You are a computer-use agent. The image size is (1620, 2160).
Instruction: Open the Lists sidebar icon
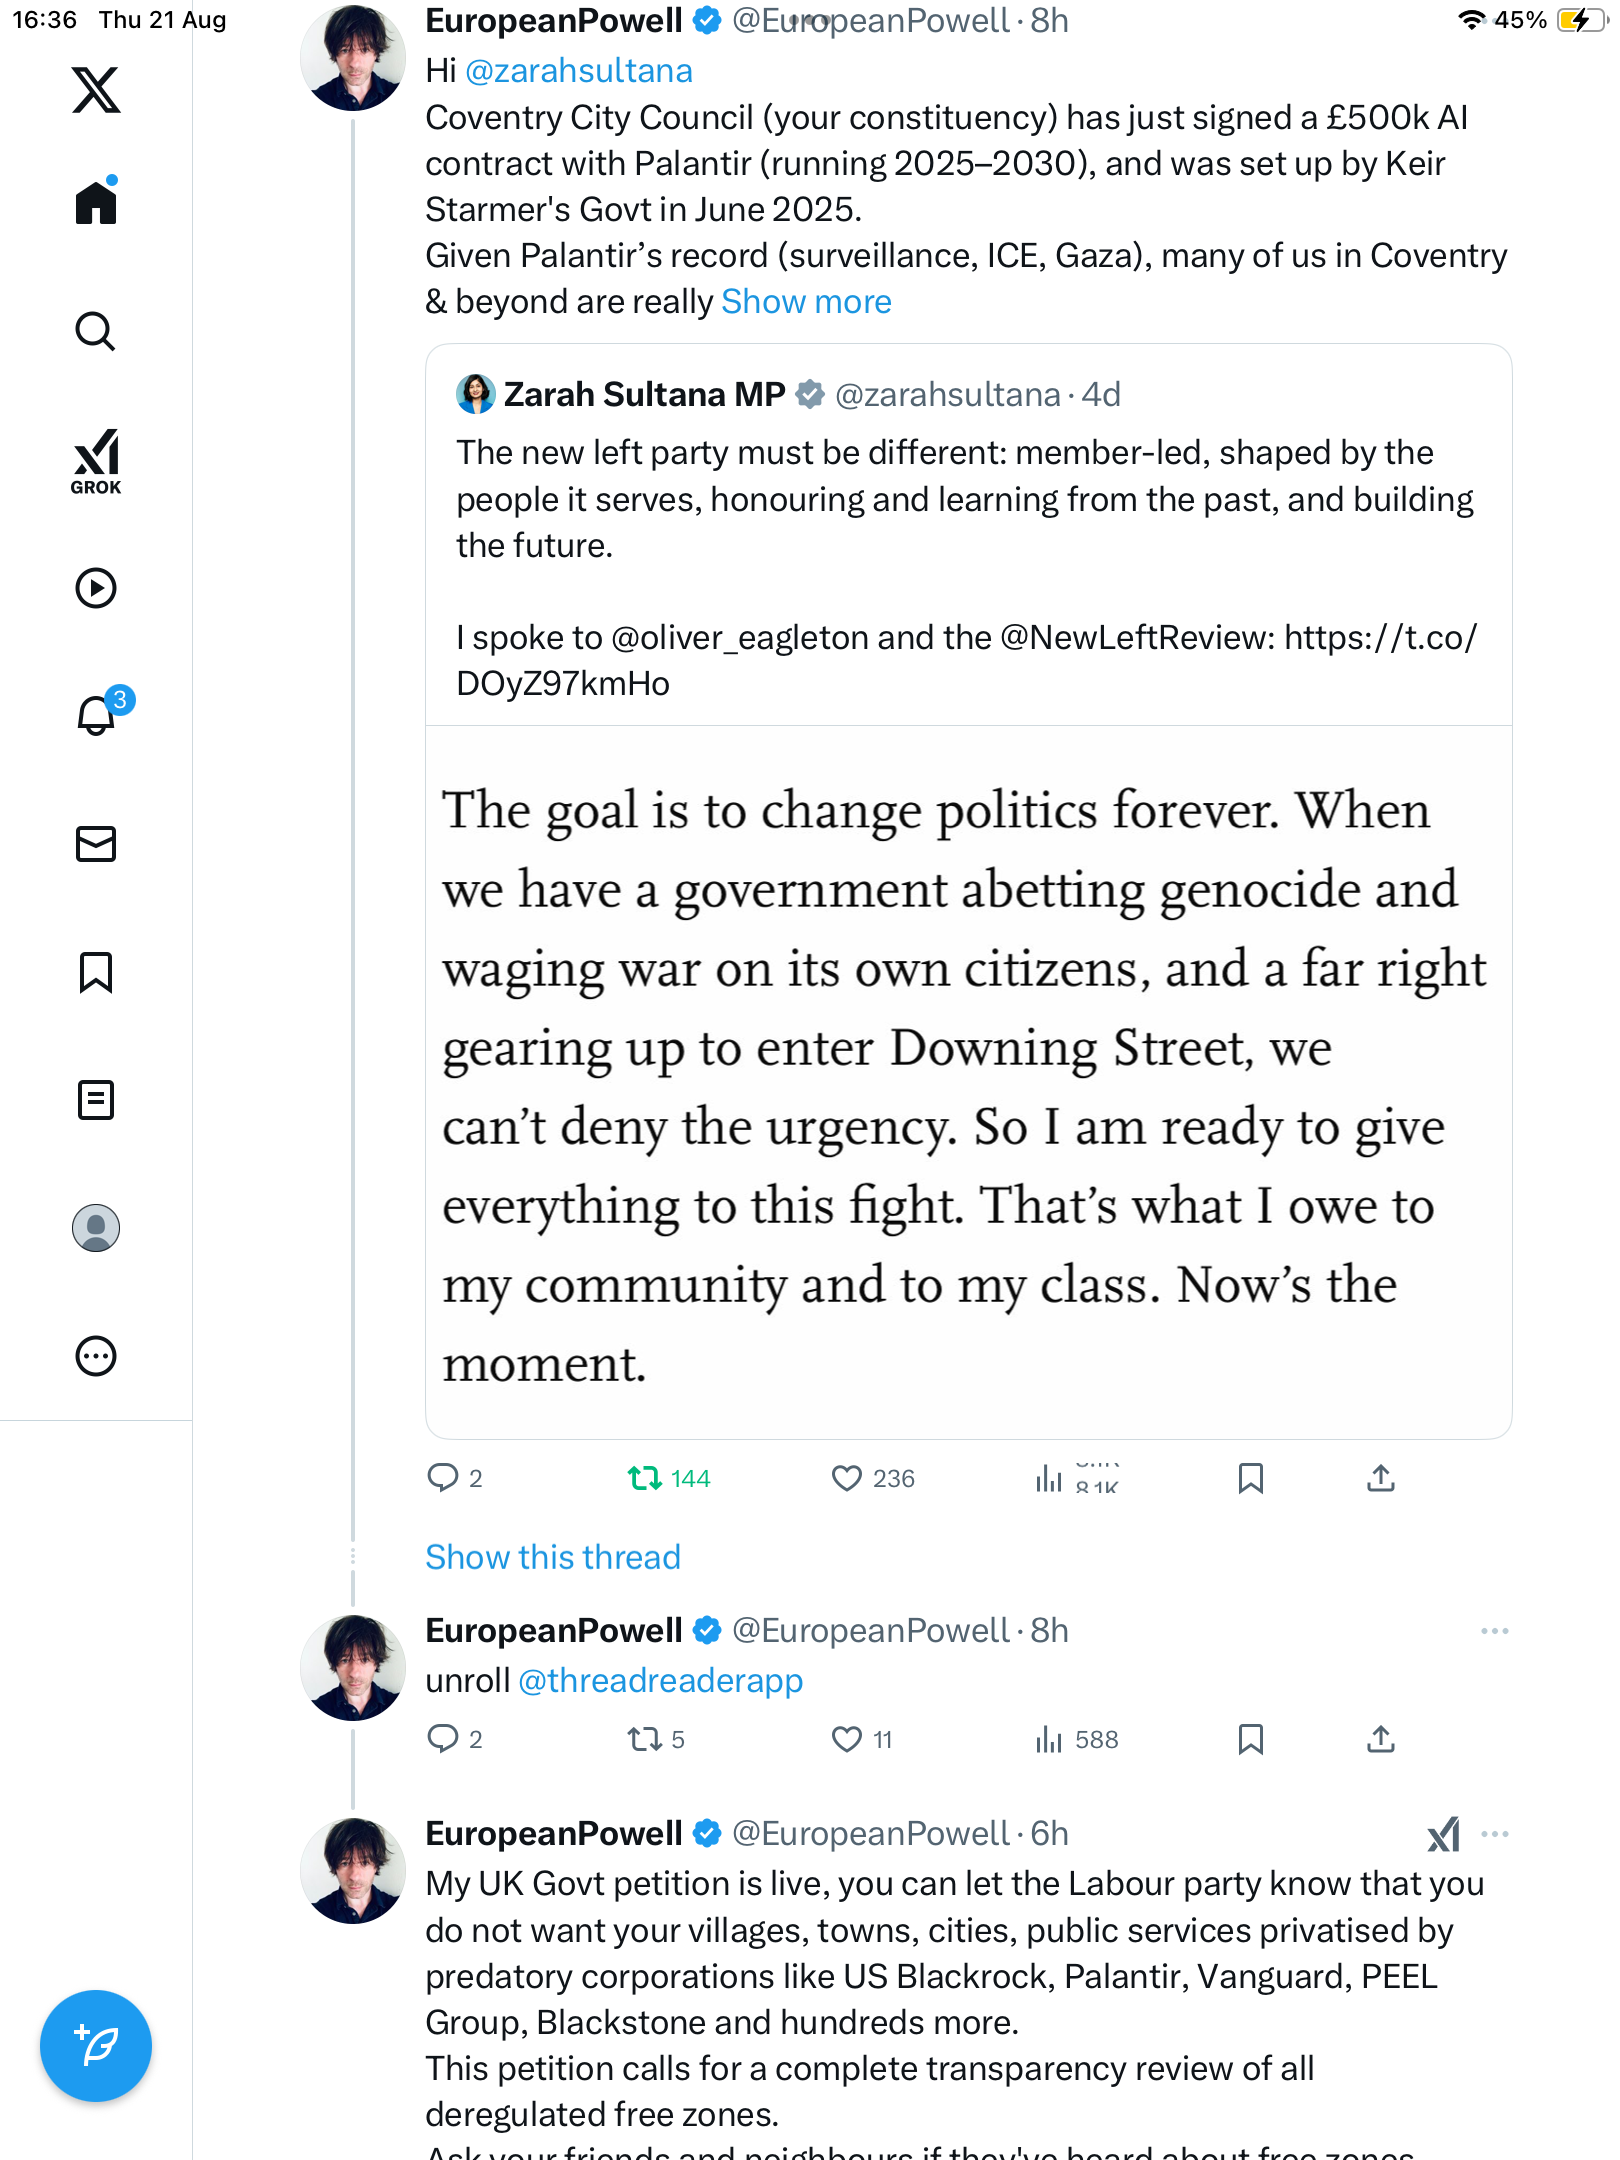pos(96,1100)
